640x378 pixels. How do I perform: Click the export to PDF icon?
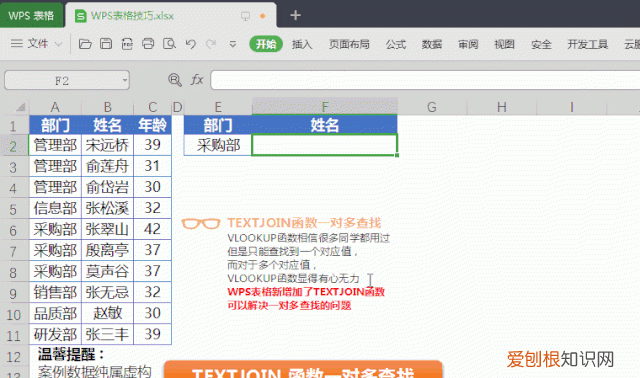(127, 44)
